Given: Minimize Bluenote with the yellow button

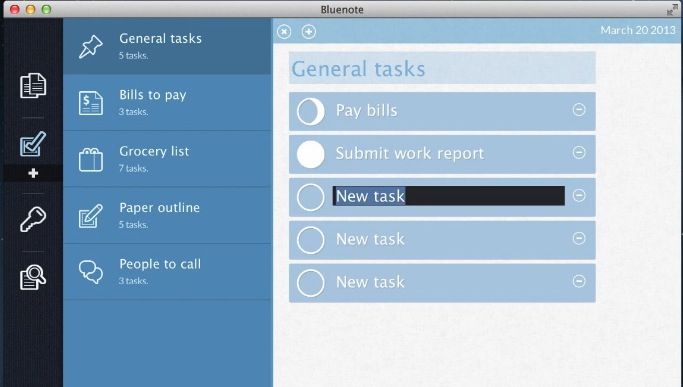Looking at the screenshot, I should 30,9.
